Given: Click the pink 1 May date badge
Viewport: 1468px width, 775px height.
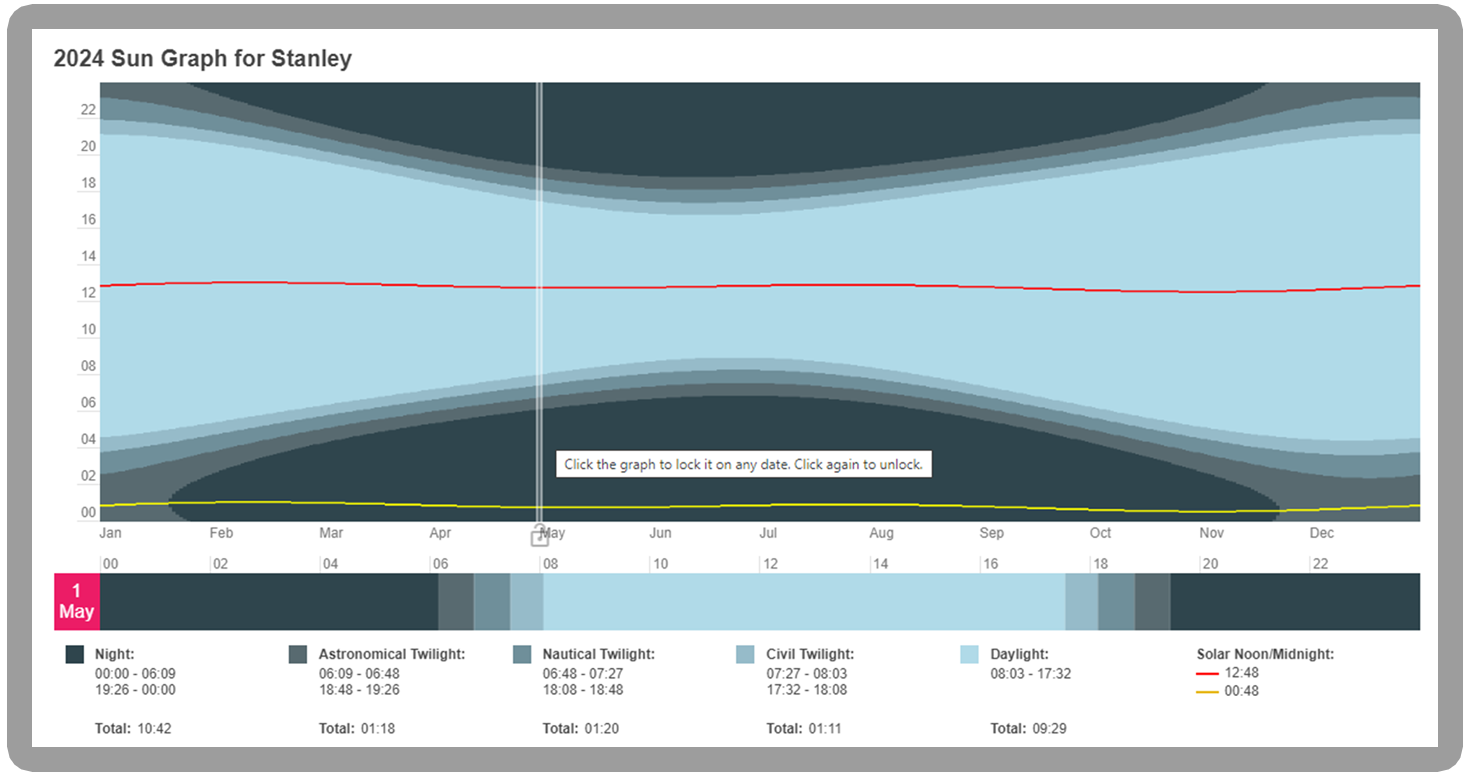Looking at the screenshot, I should [x=77, y=602].
